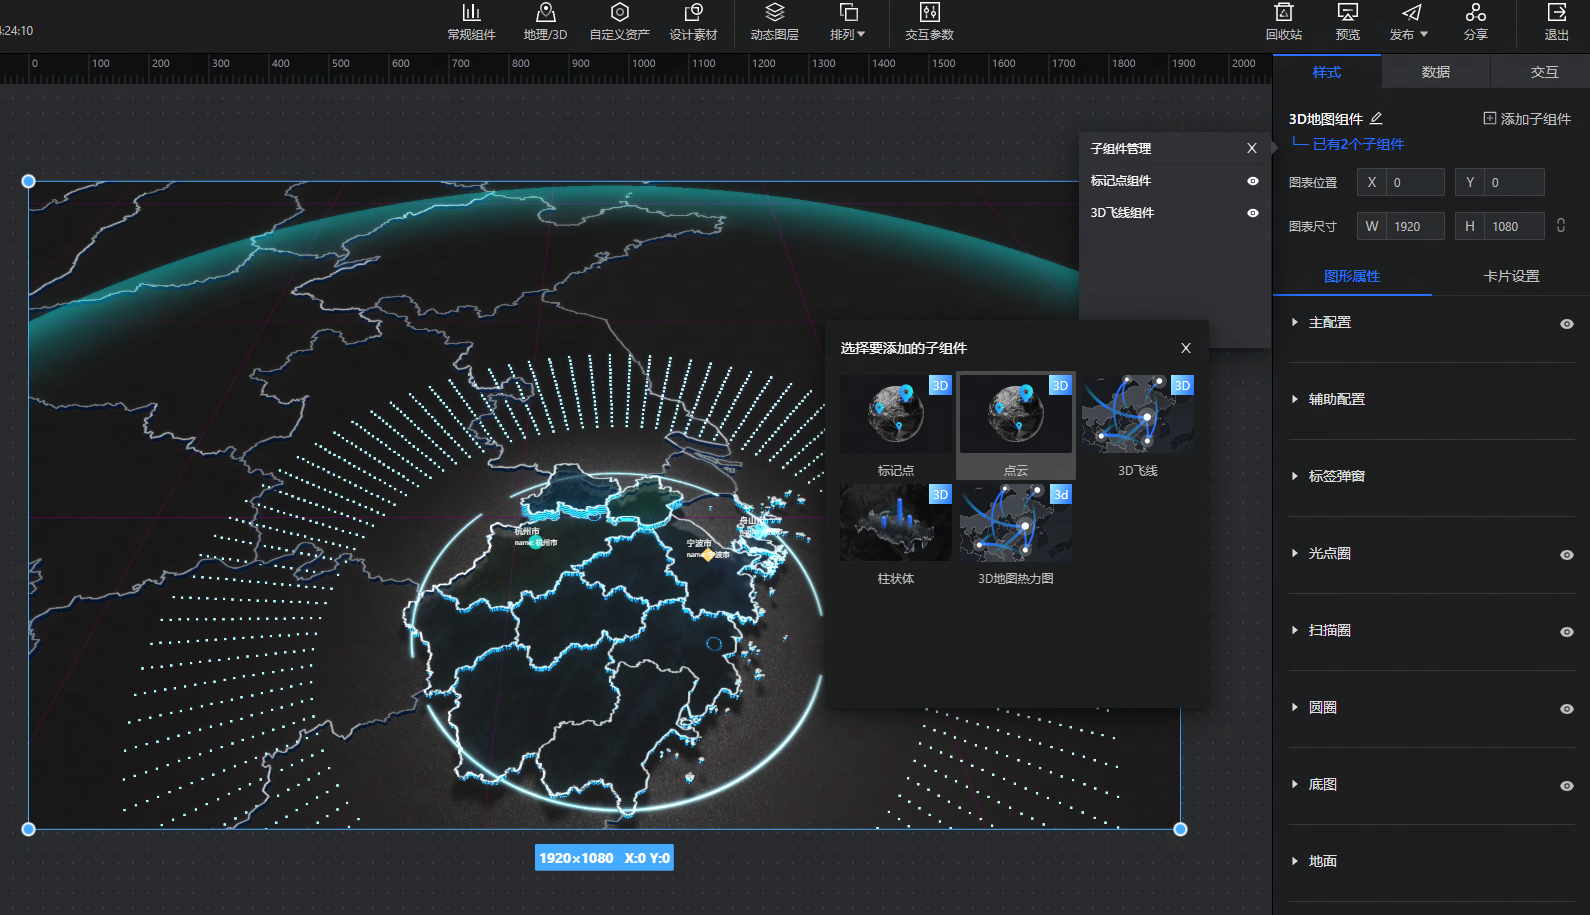Click the 添加子组件 button
Viewport: 1590px width, 915px height.
coord(1526,119)
